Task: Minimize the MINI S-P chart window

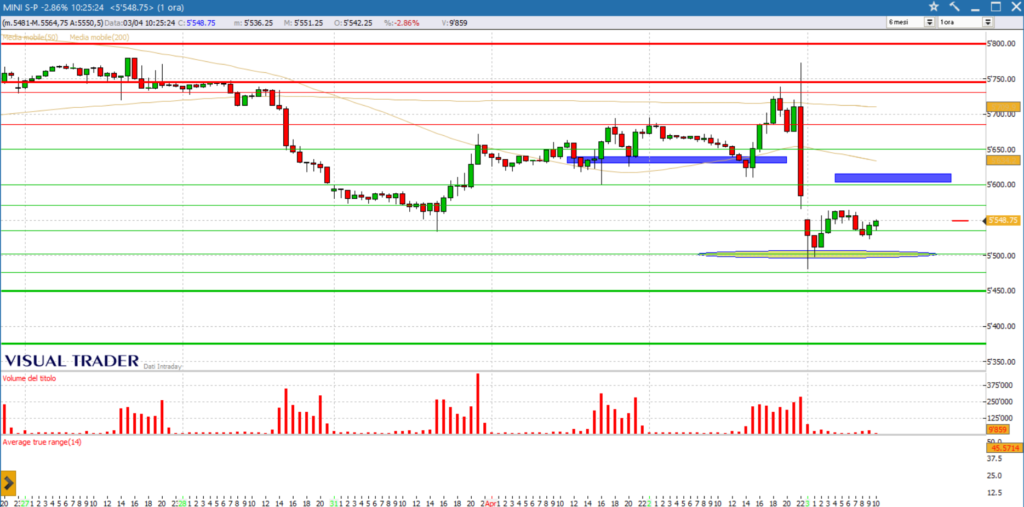Action: tap(975, 7)
